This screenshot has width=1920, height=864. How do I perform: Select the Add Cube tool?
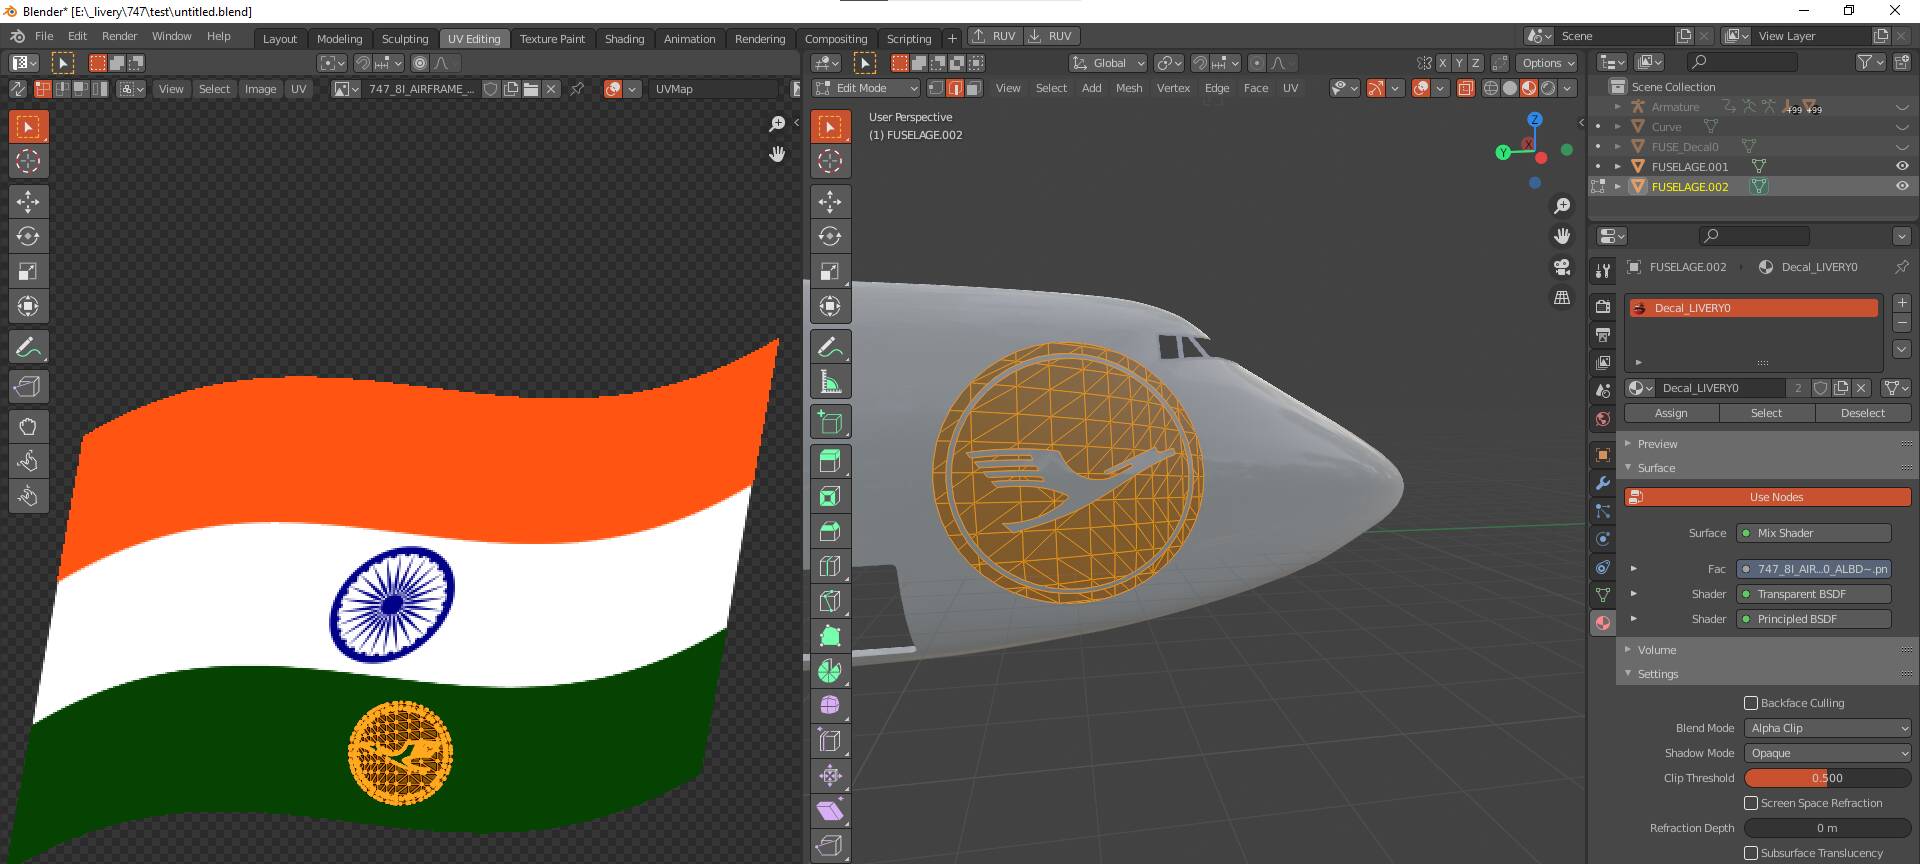tap(830, 421)
